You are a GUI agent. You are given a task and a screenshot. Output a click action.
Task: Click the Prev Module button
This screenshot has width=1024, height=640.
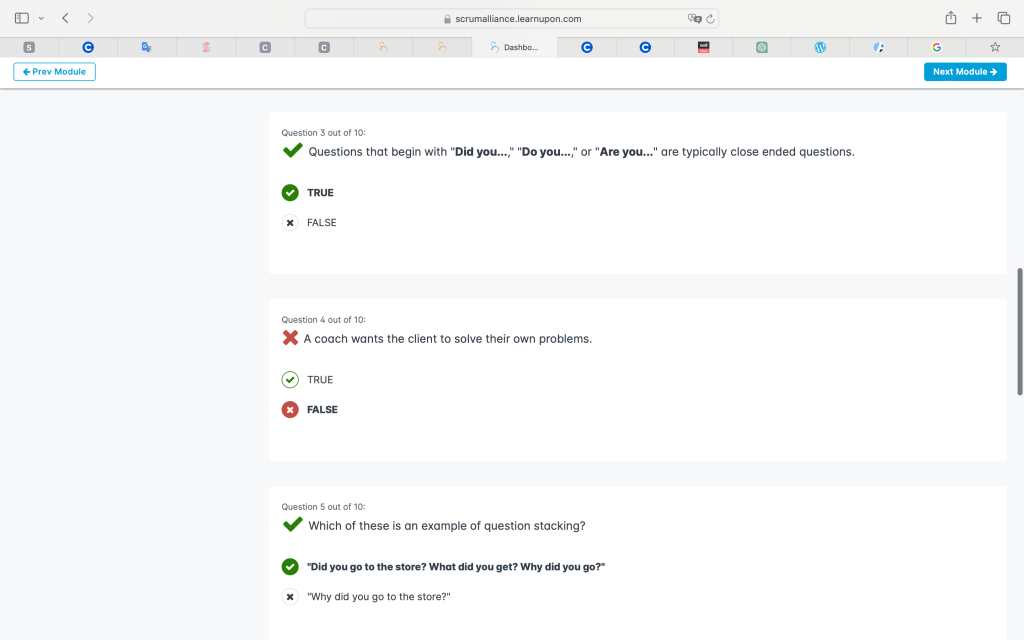[54, 72]
